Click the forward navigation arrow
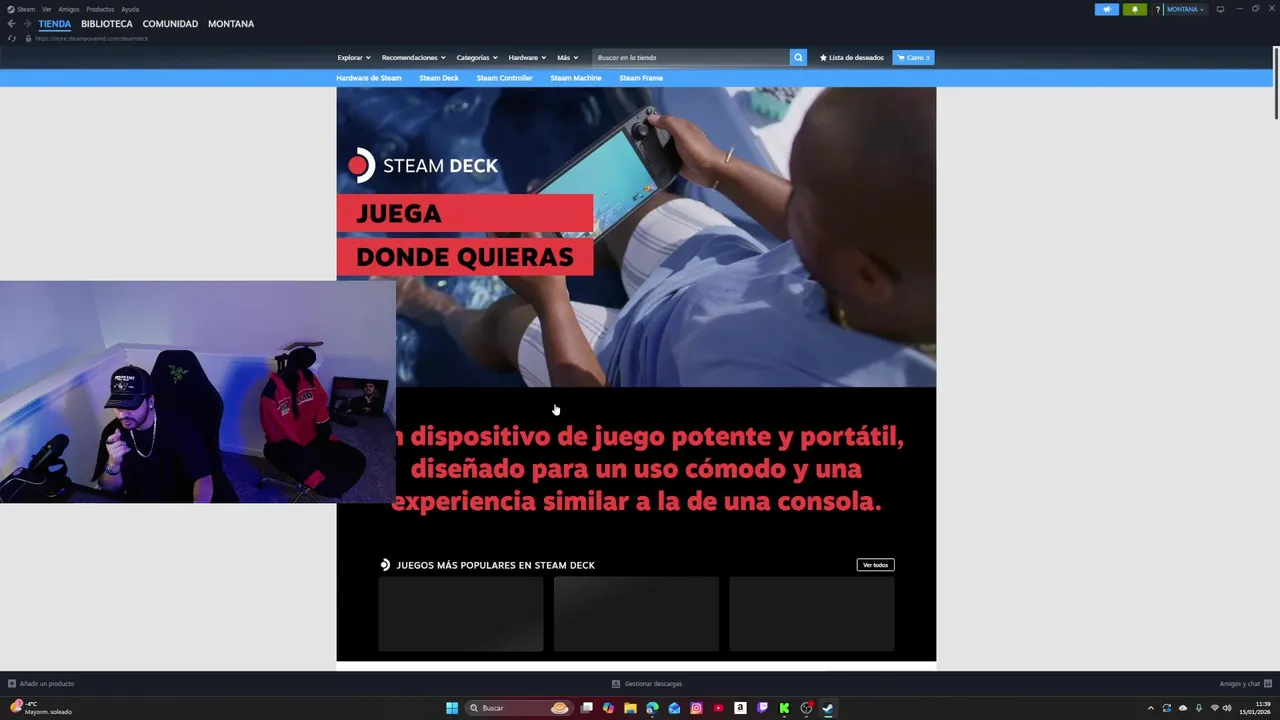The width and height of the screenshot is (1280, 720). click(26, 24)
